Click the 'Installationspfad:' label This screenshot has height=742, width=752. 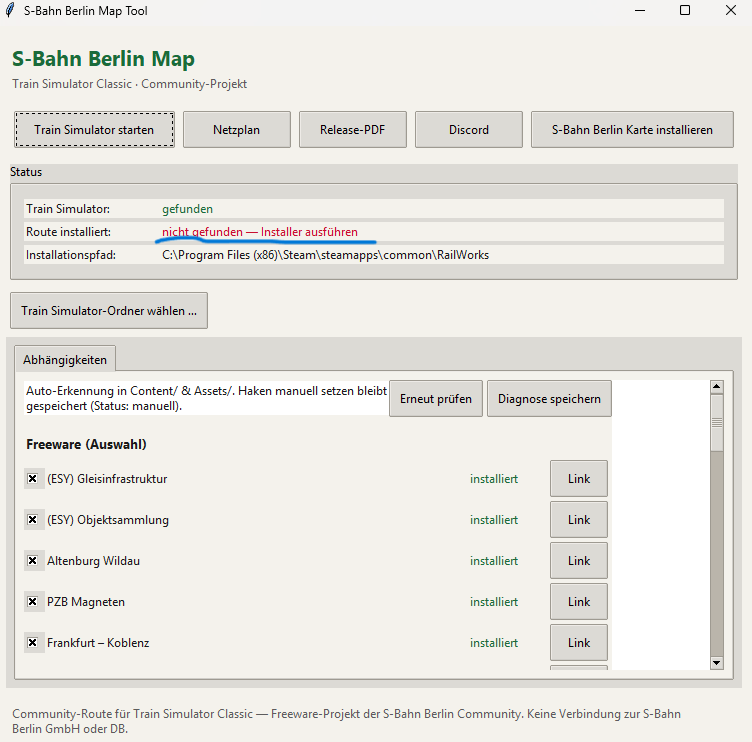tap(71, 255)
